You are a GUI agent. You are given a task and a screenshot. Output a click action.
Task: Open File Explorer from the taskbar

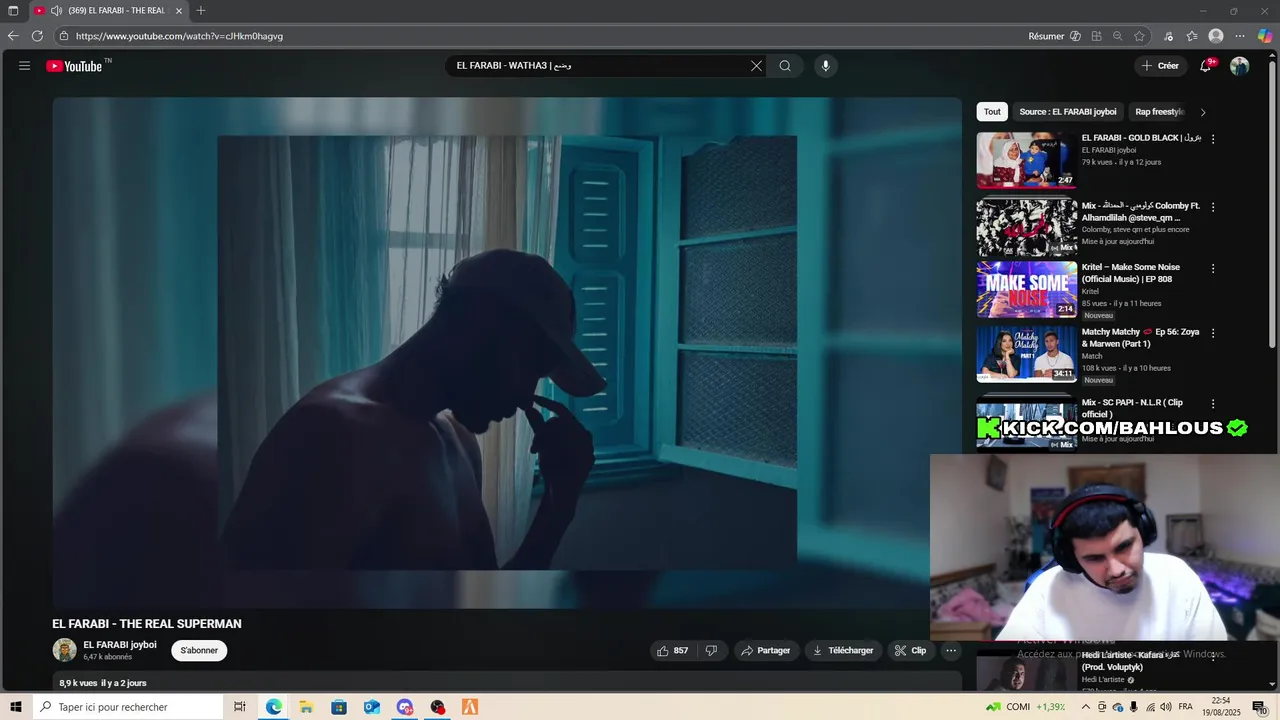point(306,707)
